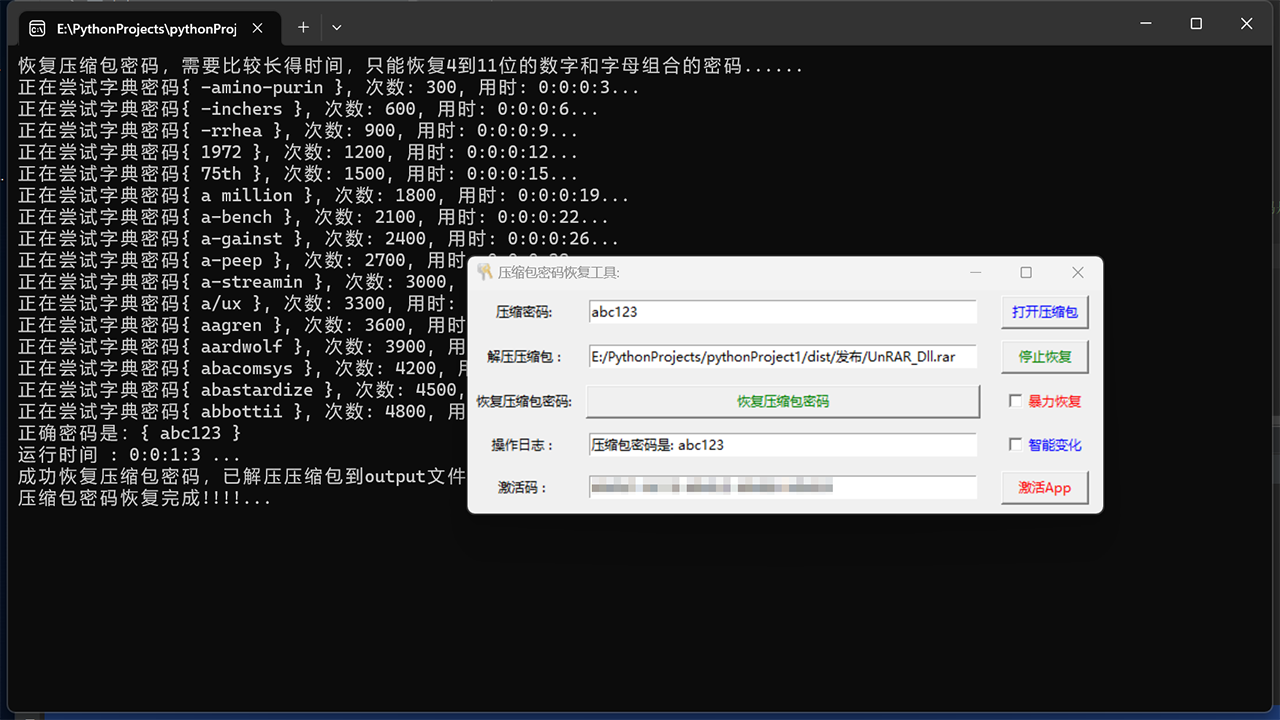1280x720 pixels.
Task: Select the 操作日志 log text field
Action: [782, 445]
